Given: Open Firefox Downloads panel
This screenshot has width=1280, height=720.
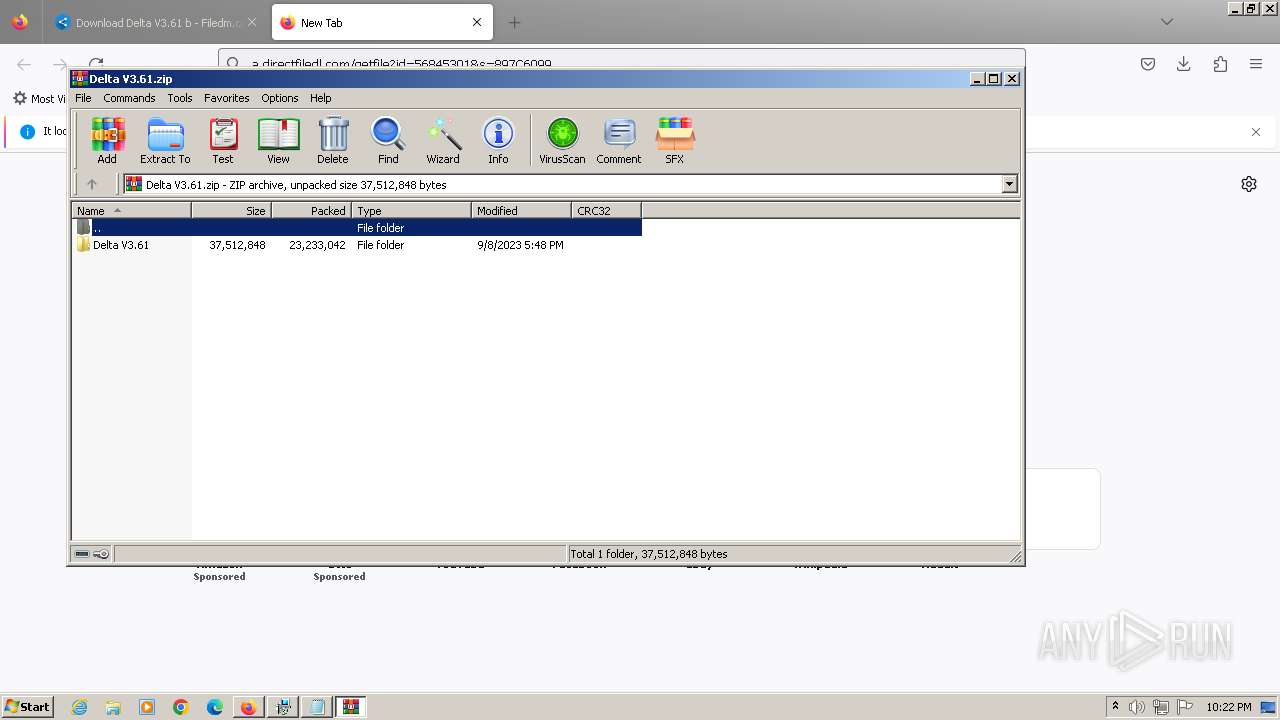Looking at the screenshot, I should tap(1184, 64).
